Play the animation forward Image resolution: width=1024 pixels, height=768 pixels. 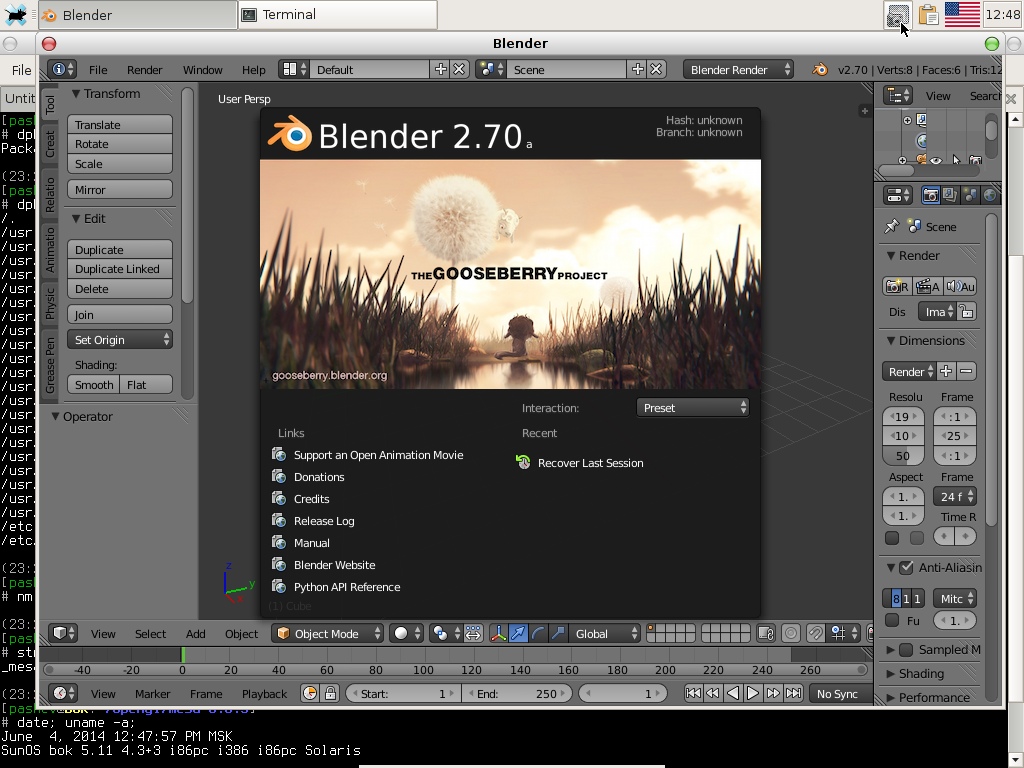753,694
